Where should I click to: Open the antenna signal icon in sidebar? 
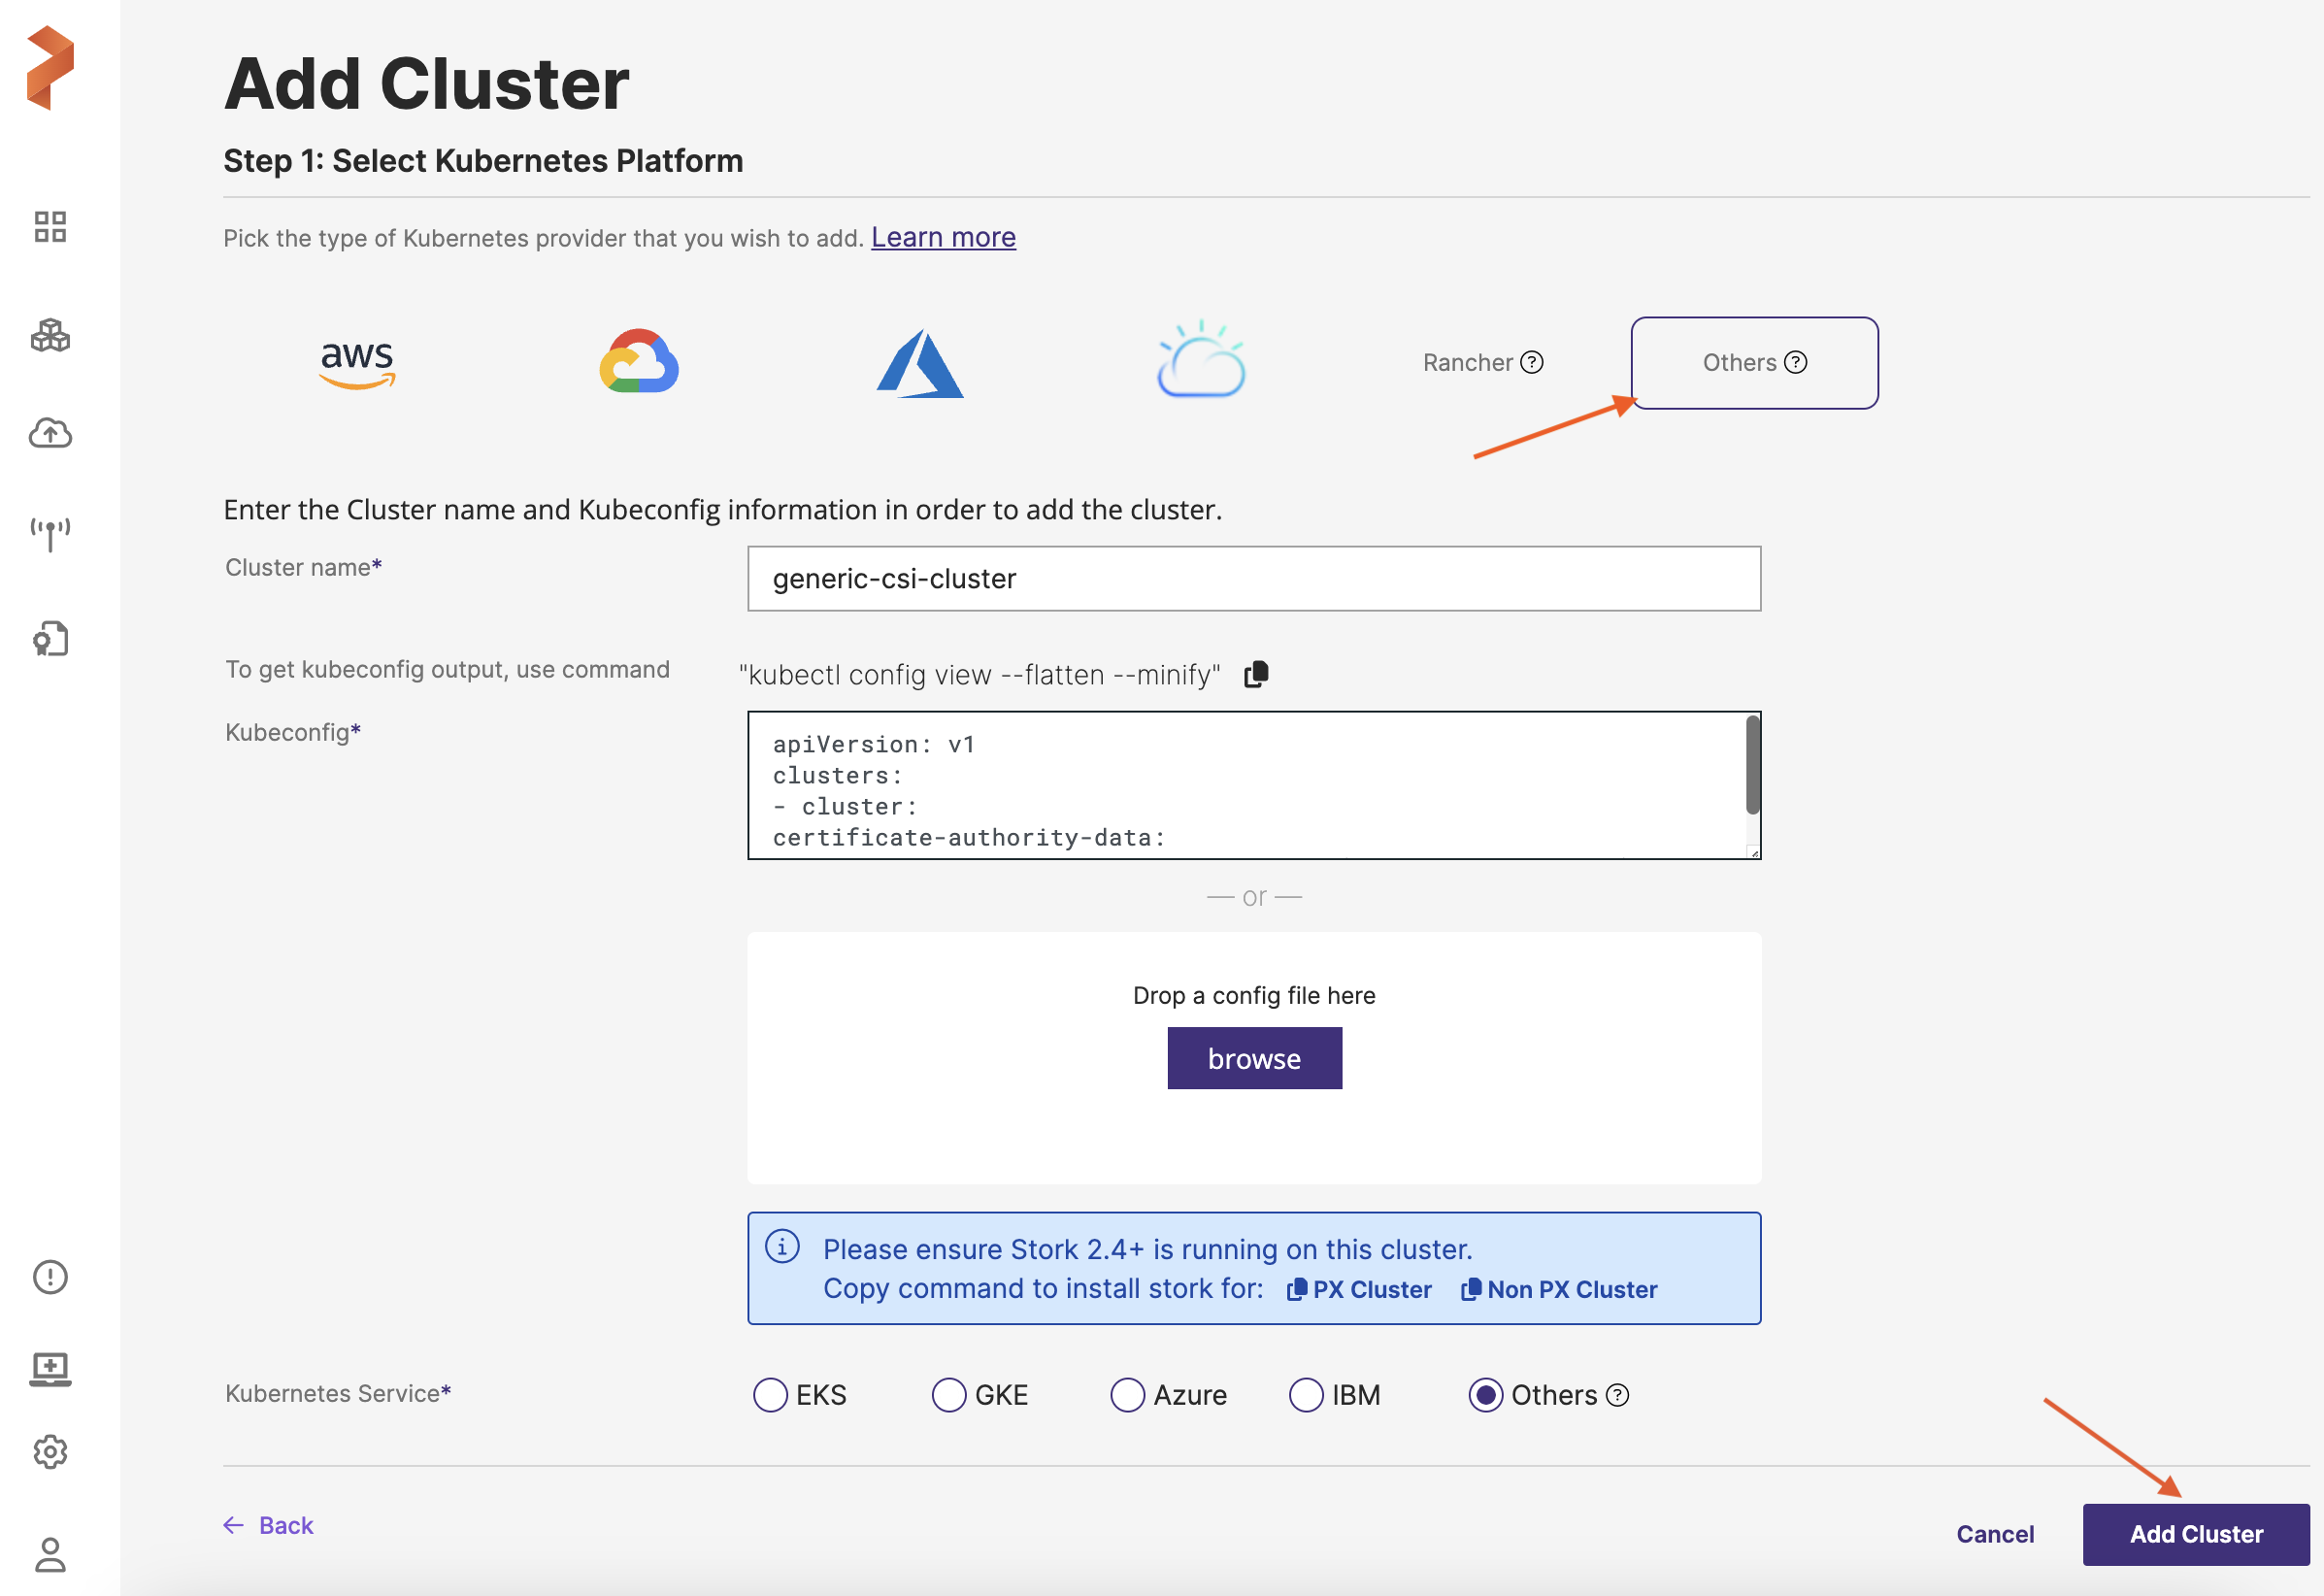[x=50, y=534]
